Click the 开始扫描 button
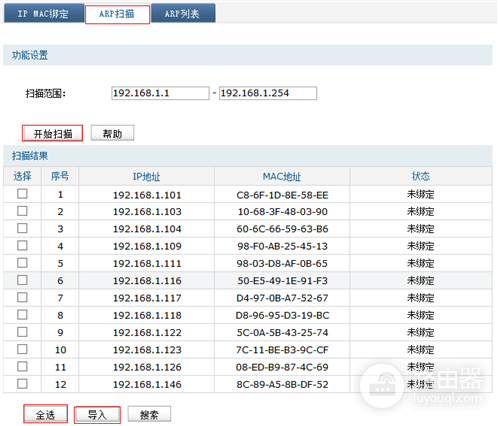 [x=52, y=133]
